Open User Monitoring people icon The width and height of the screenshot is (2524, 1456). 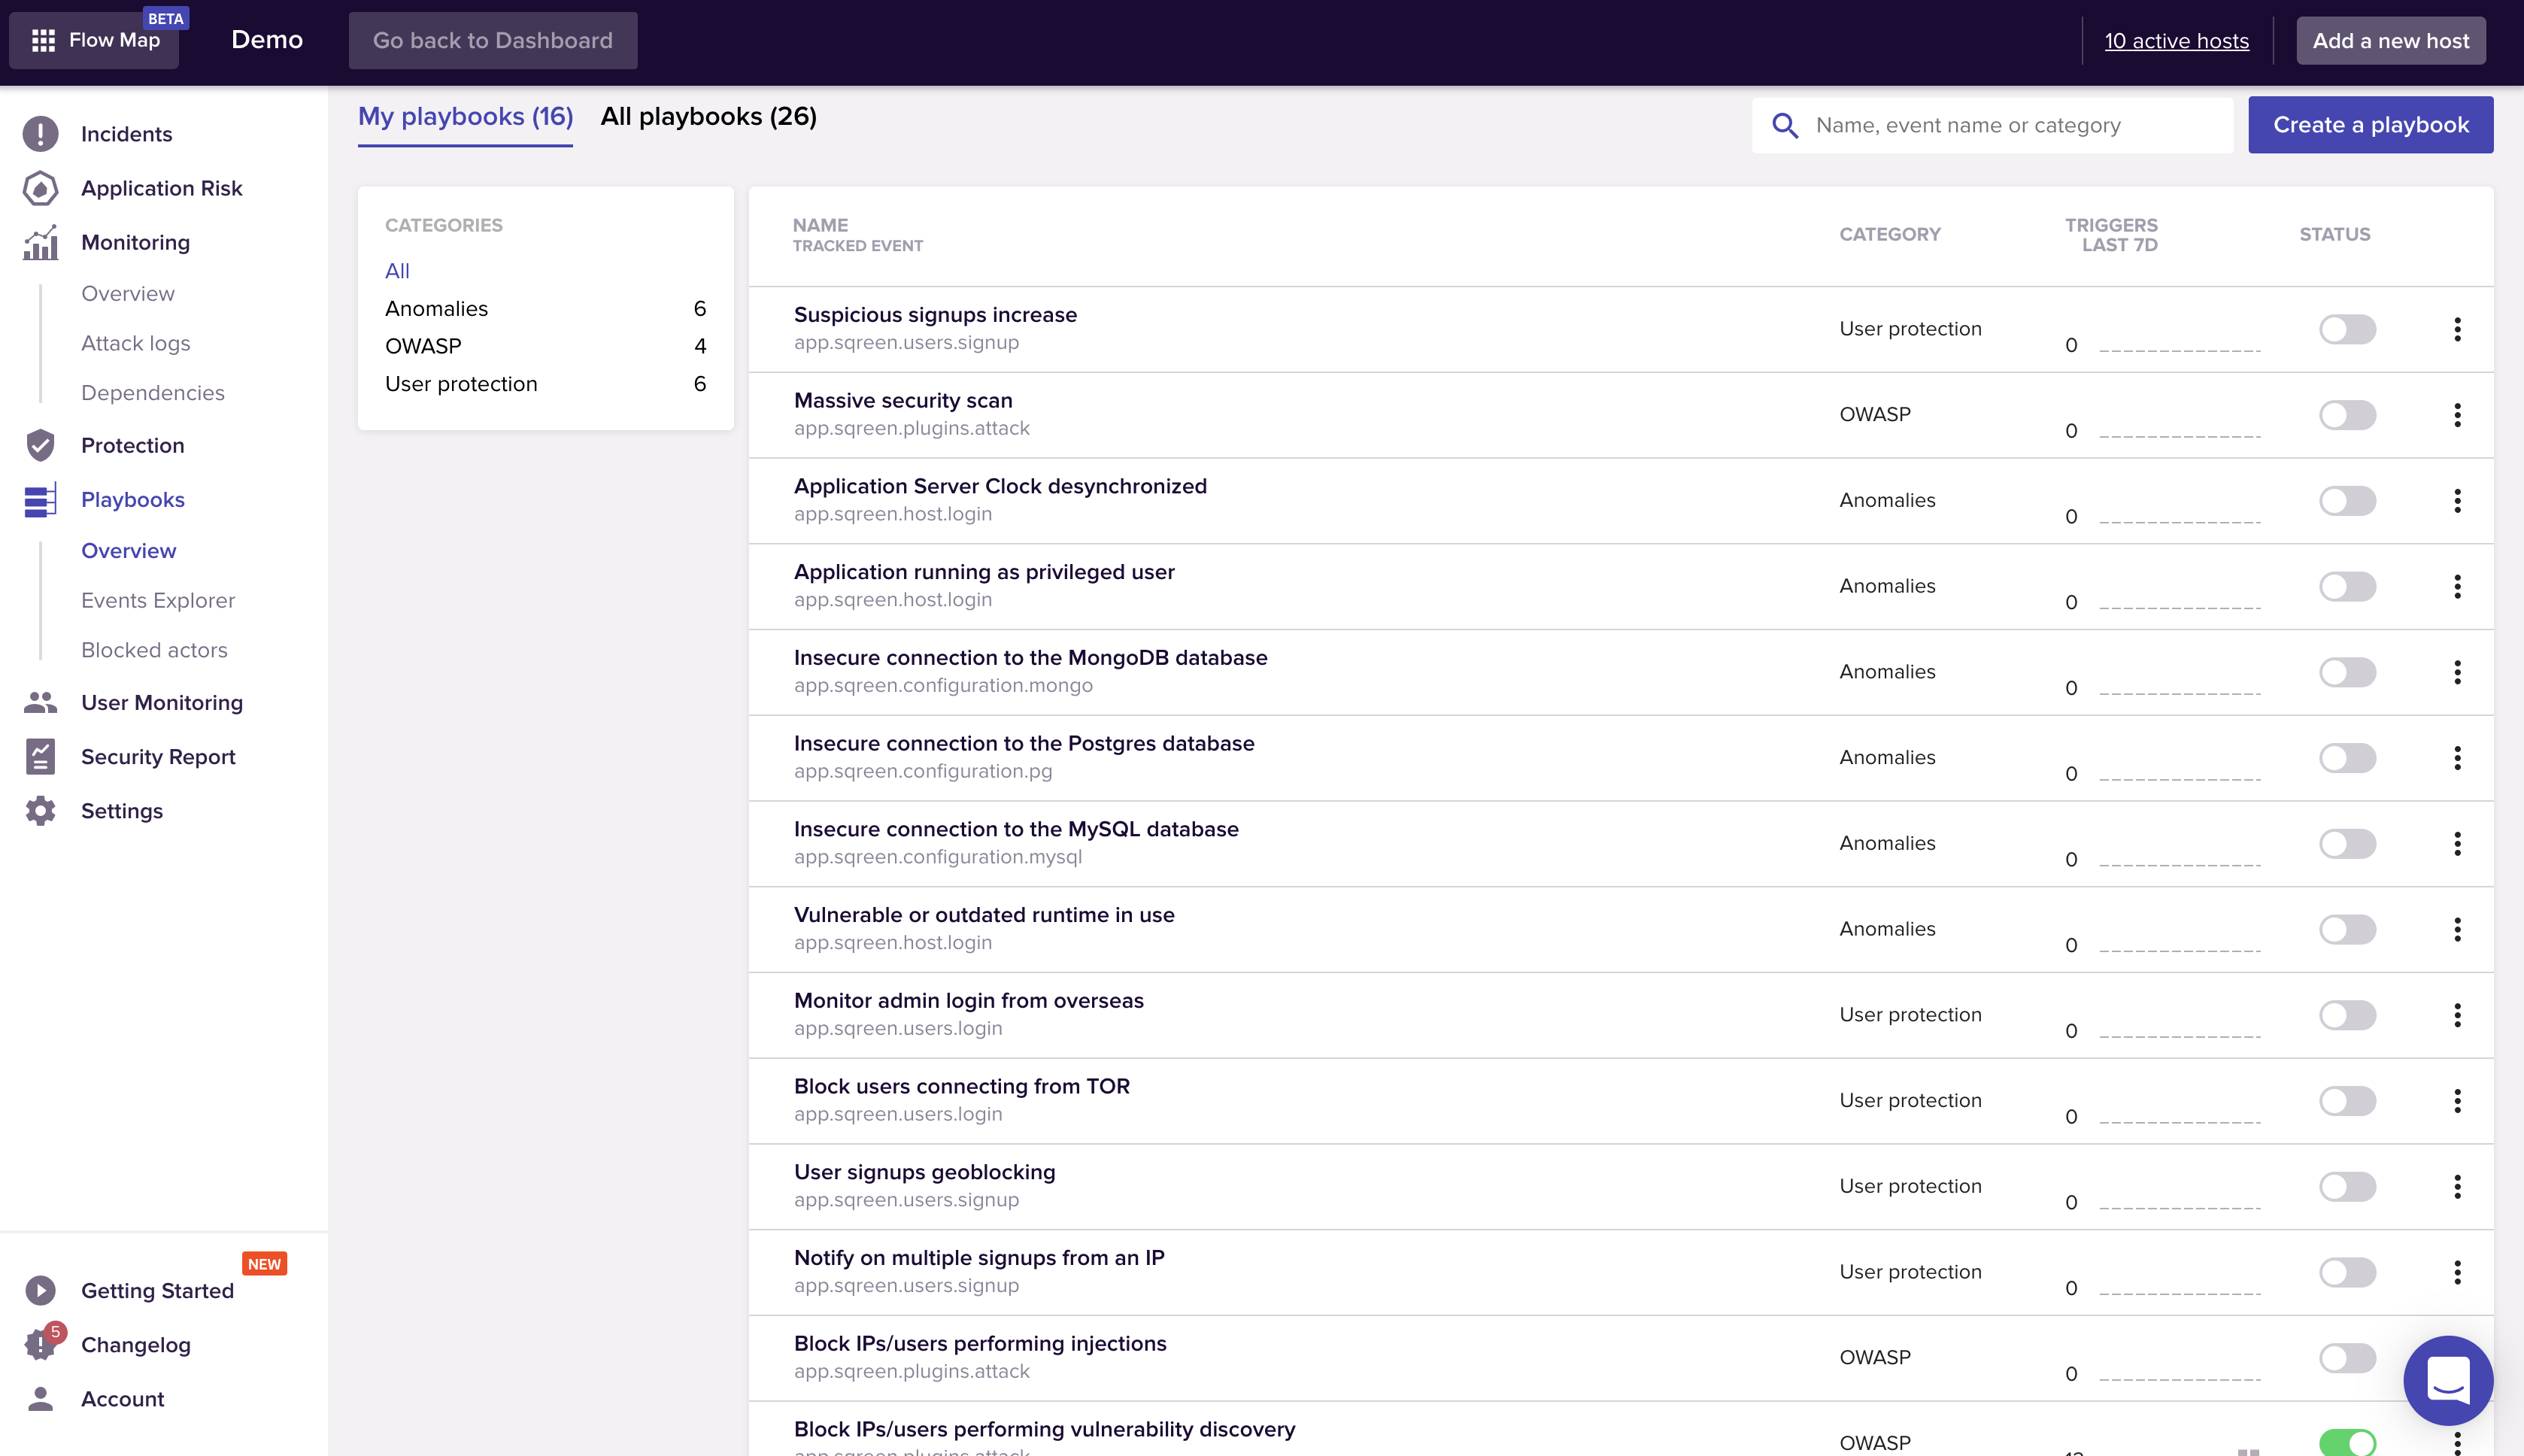pos(40,702)
